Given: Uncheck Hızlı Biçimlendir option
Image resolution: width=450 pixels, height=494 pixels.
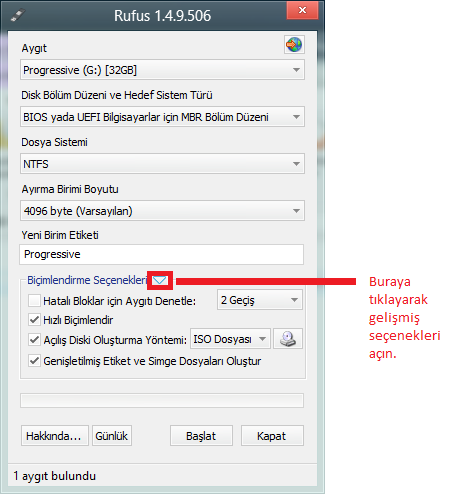Looking at the screenshot, I should point(34,320).
